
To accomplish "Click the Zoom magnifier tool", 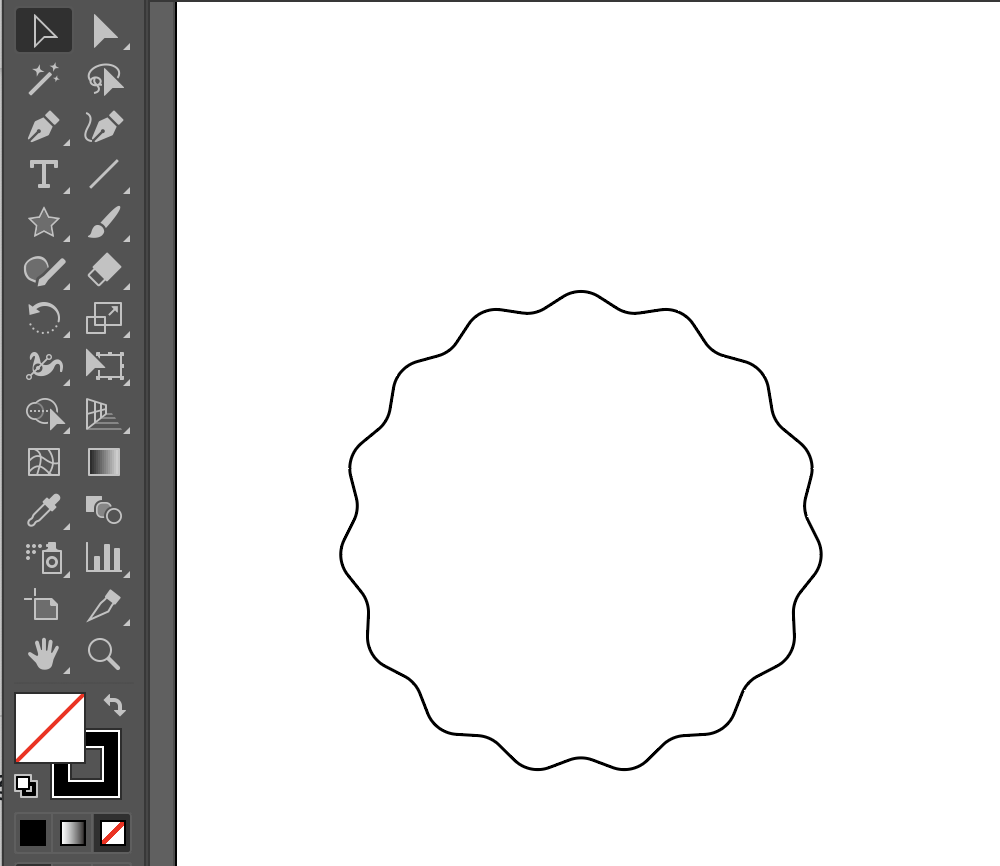I will [104, 655].
